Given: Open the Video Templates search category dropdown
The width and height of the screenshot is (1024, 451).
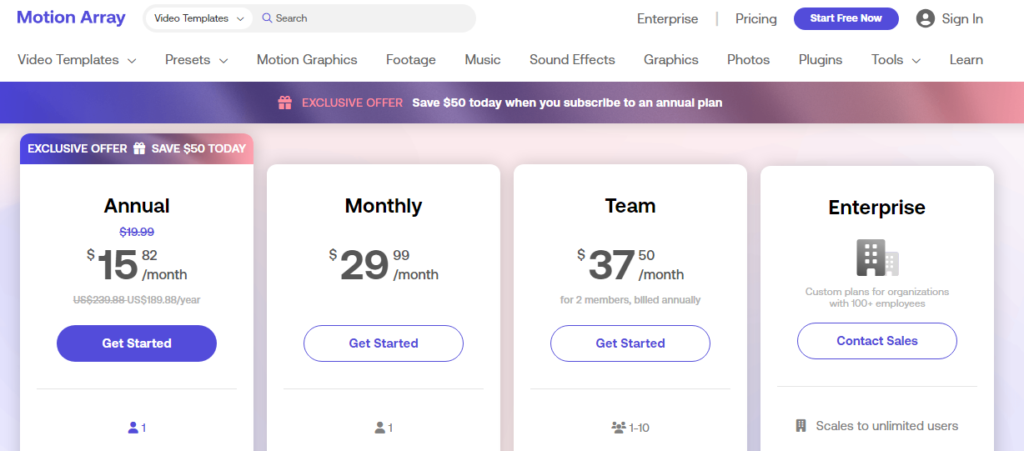Looking at the screenshot, I should coord(198,18).
